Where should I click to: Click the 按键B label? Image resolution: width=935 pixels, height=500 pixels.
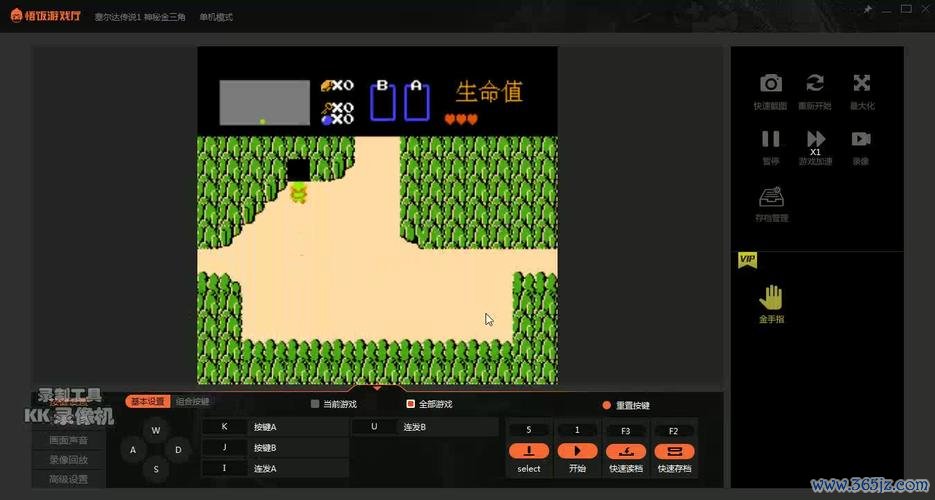(x=265, y=448)
